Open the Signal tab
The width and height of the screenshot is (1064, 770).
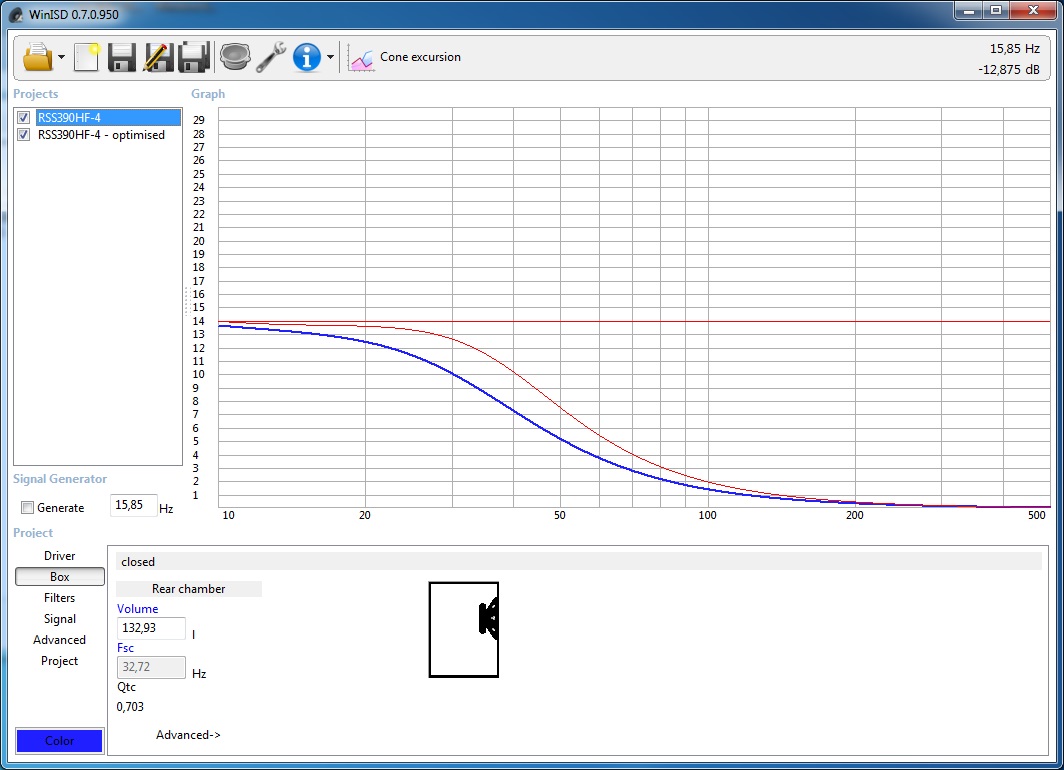pos(60,619)
